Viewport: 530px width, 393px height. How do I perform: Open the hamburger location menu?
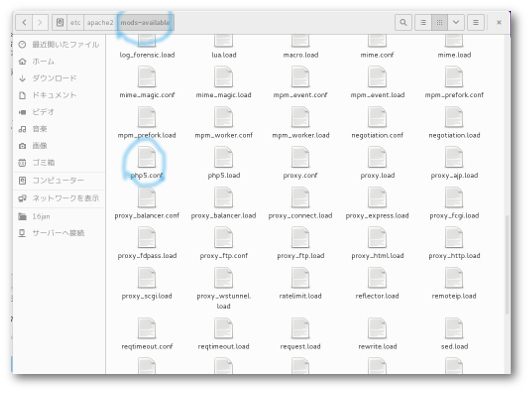click(x=476, y=23)
